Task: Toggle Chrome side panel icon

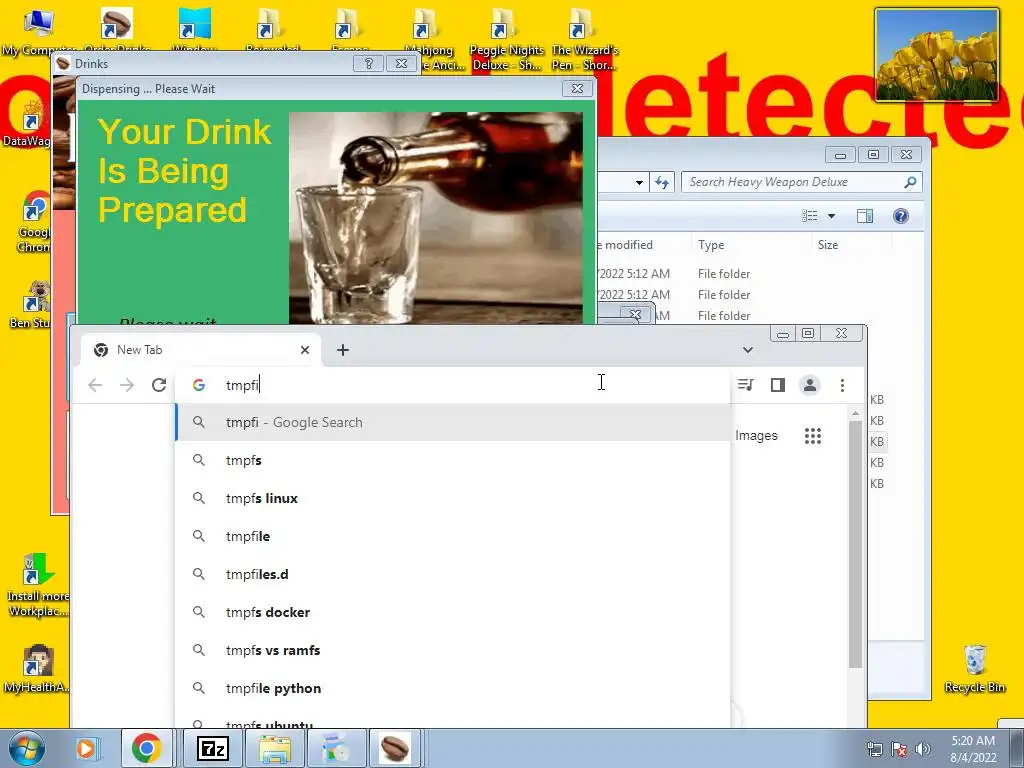Action: pyautogui.click(x=777, y=385)
